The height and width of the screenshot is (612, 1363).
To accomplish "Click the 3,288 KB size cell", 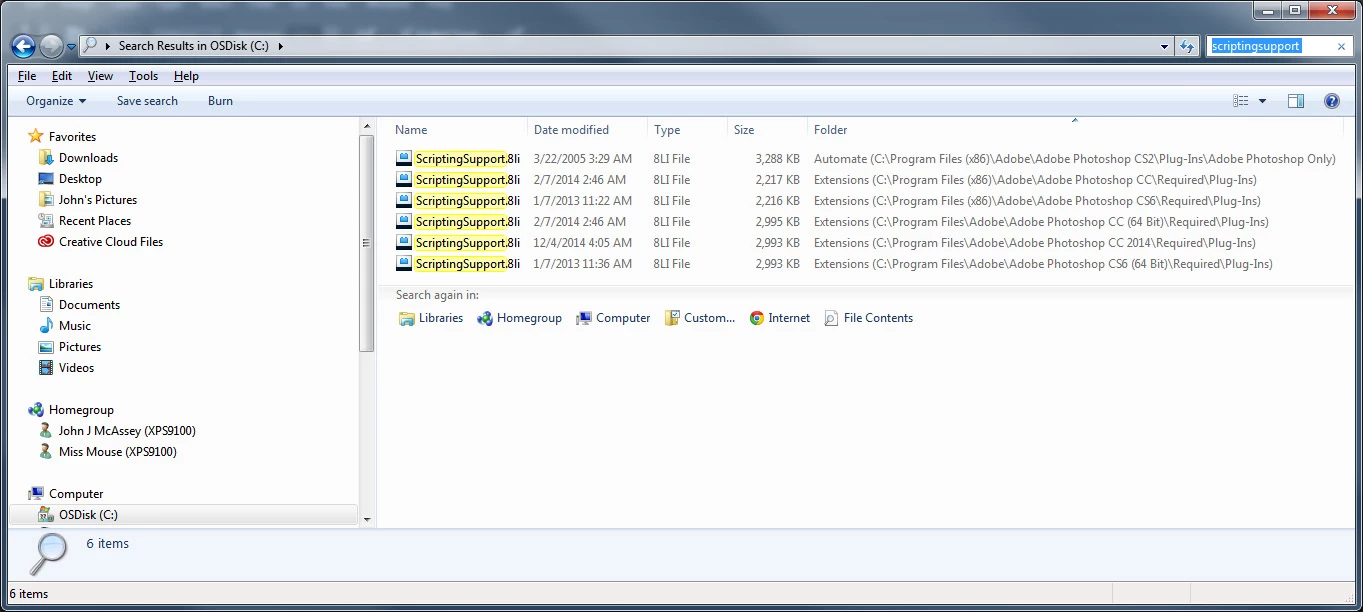I will (x=778, y=159).
